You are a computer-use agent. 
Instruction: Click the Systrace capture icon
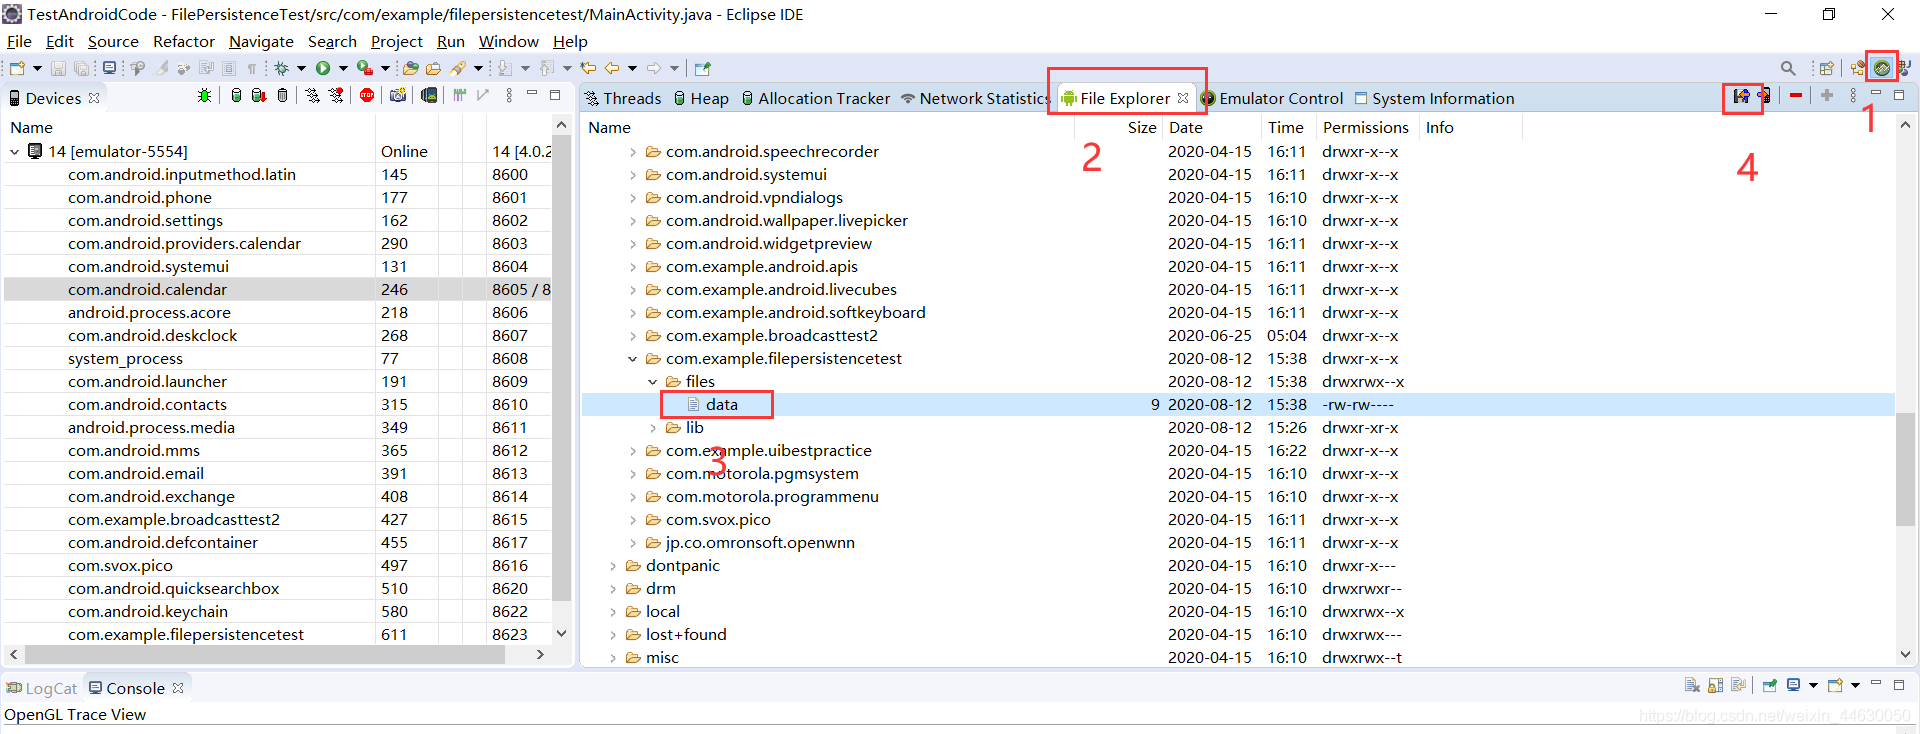point(459,95)
